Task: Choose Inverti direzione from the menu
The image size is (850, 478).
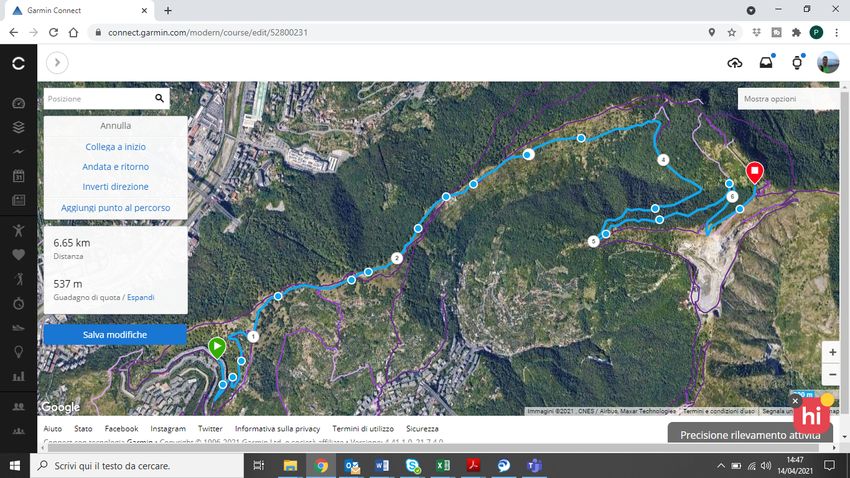Action: coord(116,187)
